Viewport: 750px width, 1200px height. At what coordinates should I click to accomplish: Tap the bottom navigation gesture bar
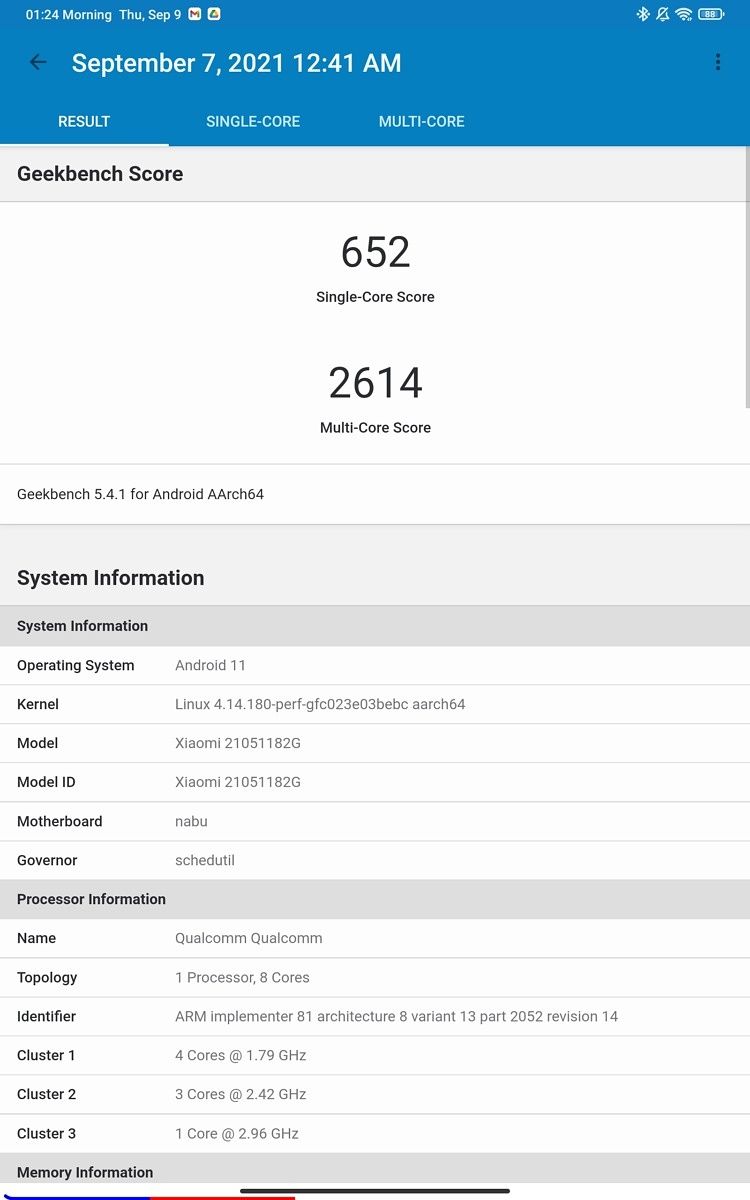coord(375,1191)
